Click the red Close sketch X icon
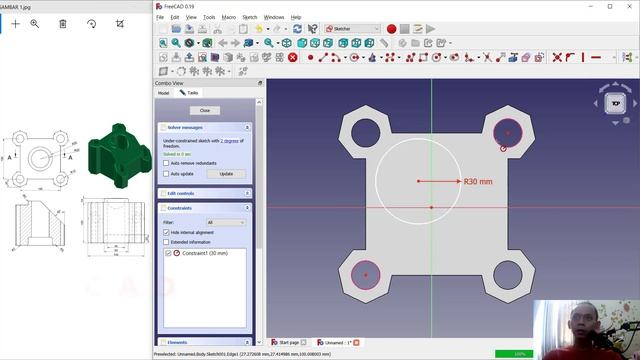640x360 pixels. 293,58
